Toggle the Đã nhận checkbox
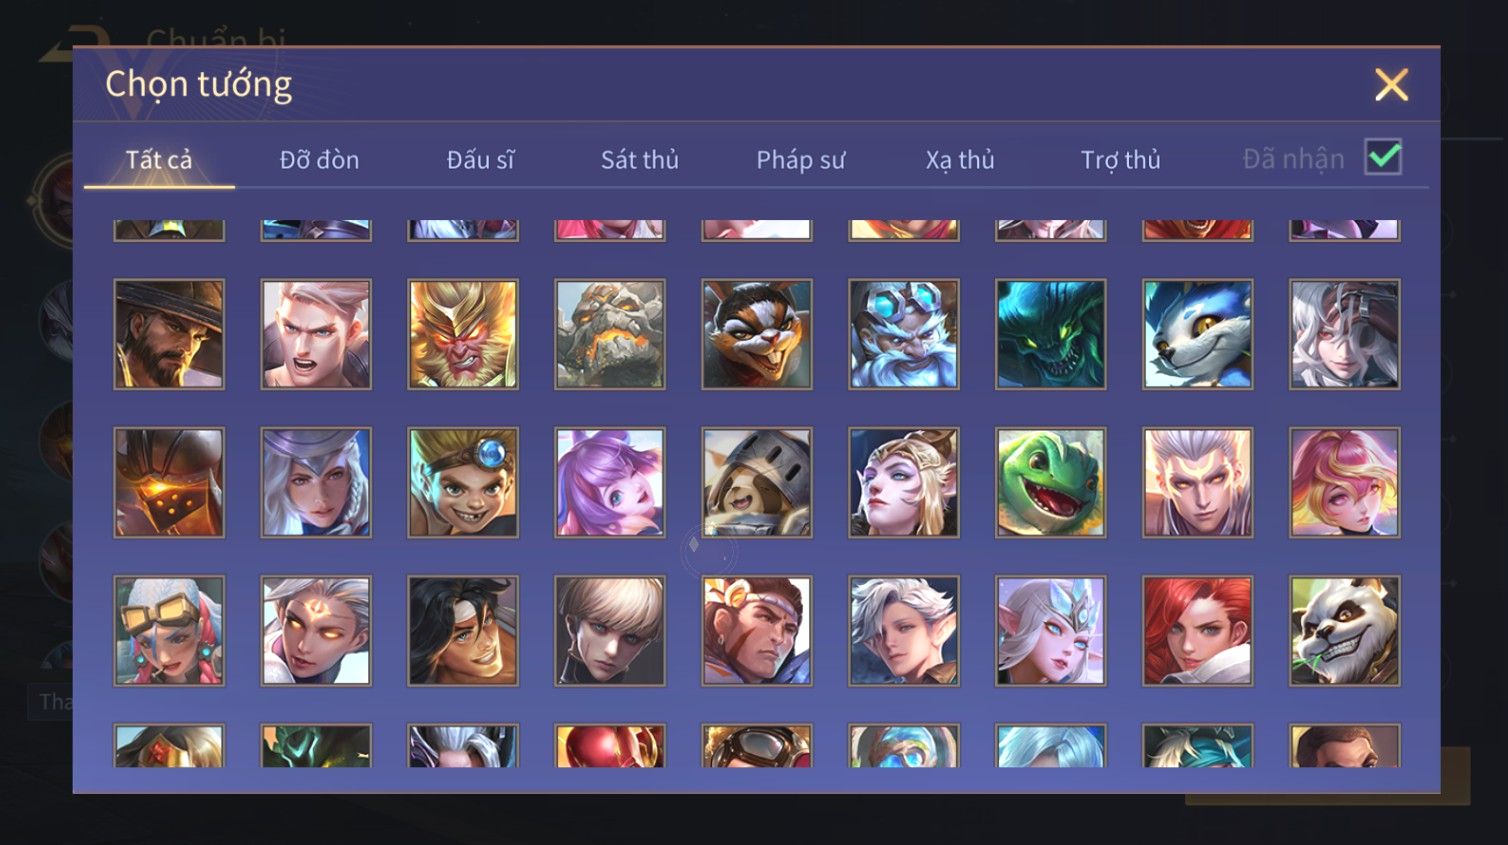The width and height of the screenshot is (1508, 845). click(x=1383, y=157)
